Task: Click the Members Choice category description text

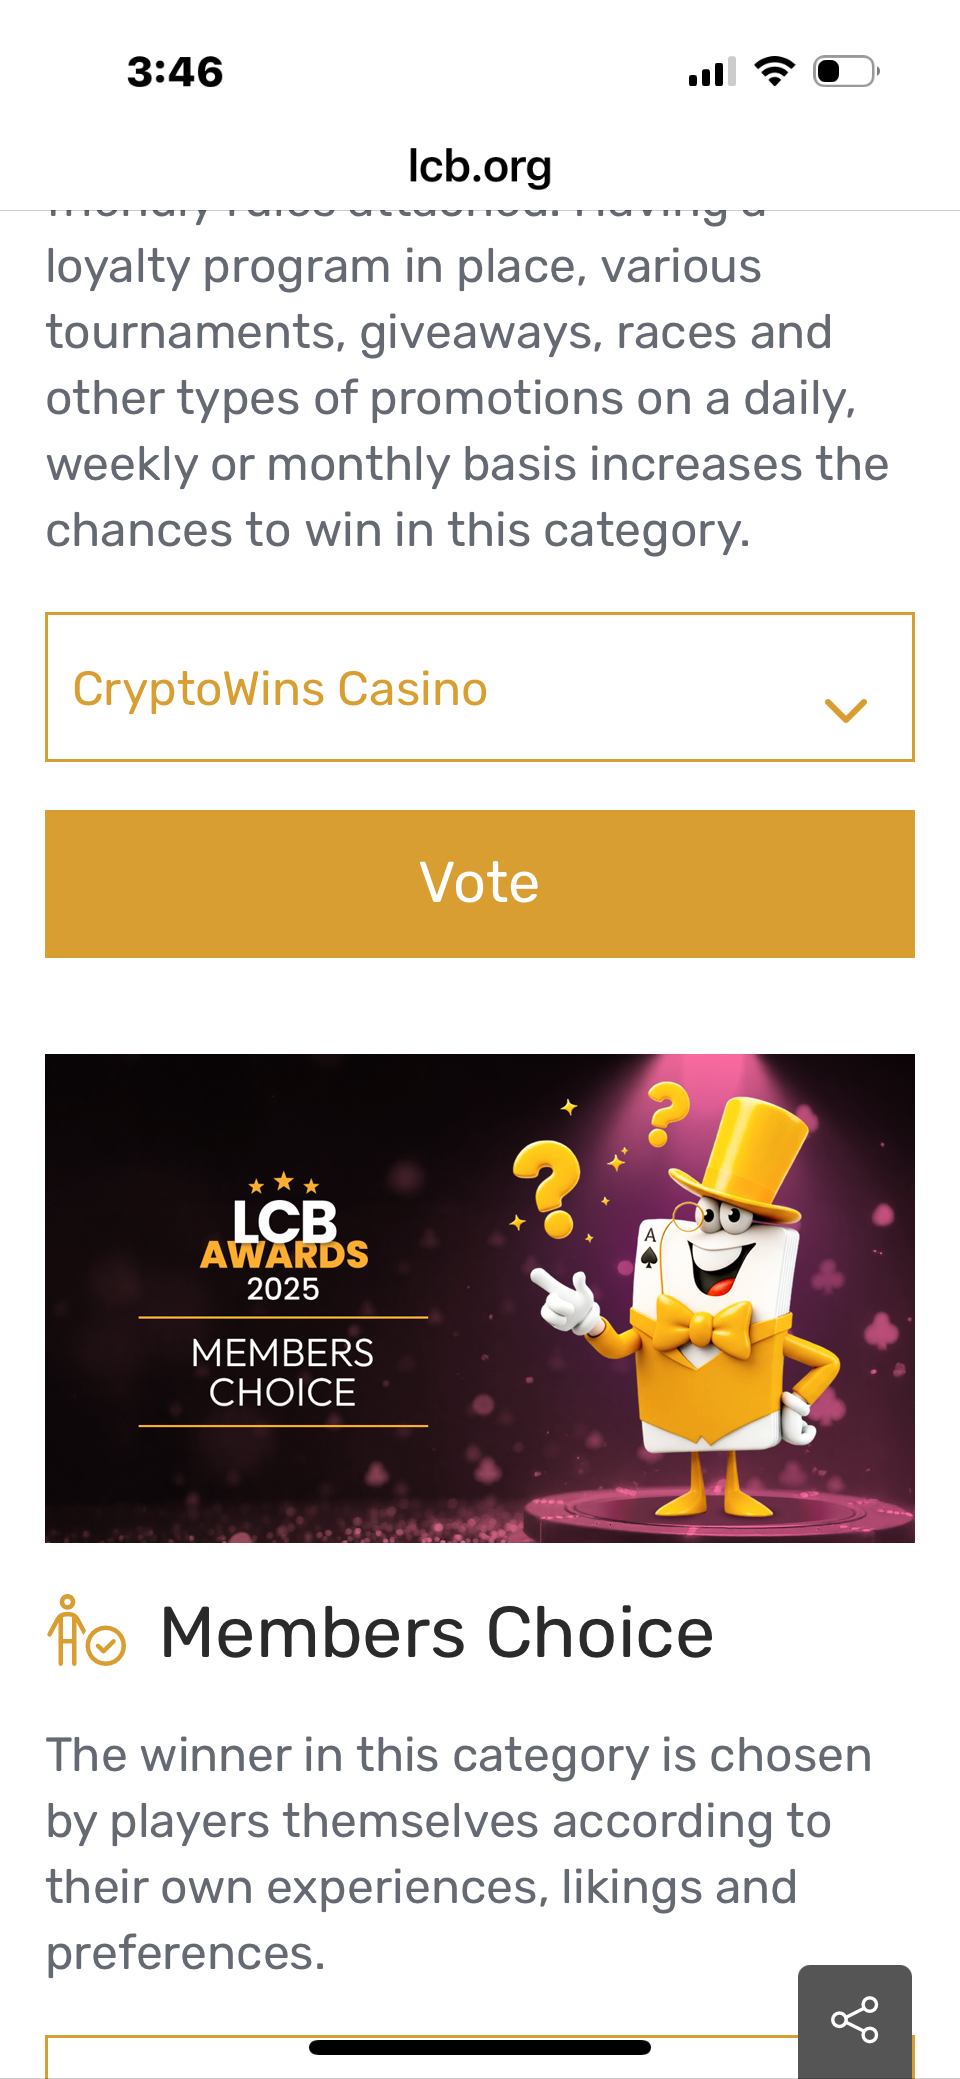Action: [460, 1853]
